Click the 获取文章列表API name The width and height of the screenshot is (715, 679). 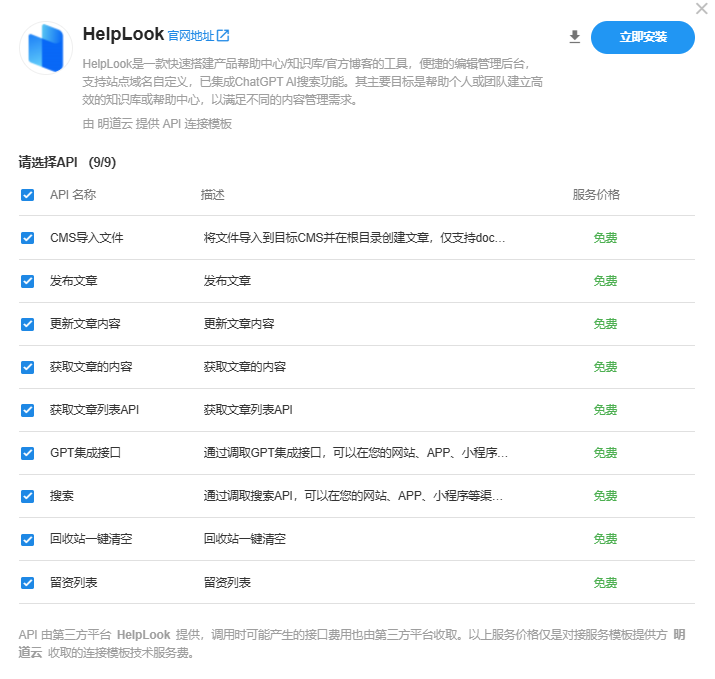pyautogui.click(x=94, y=409)
